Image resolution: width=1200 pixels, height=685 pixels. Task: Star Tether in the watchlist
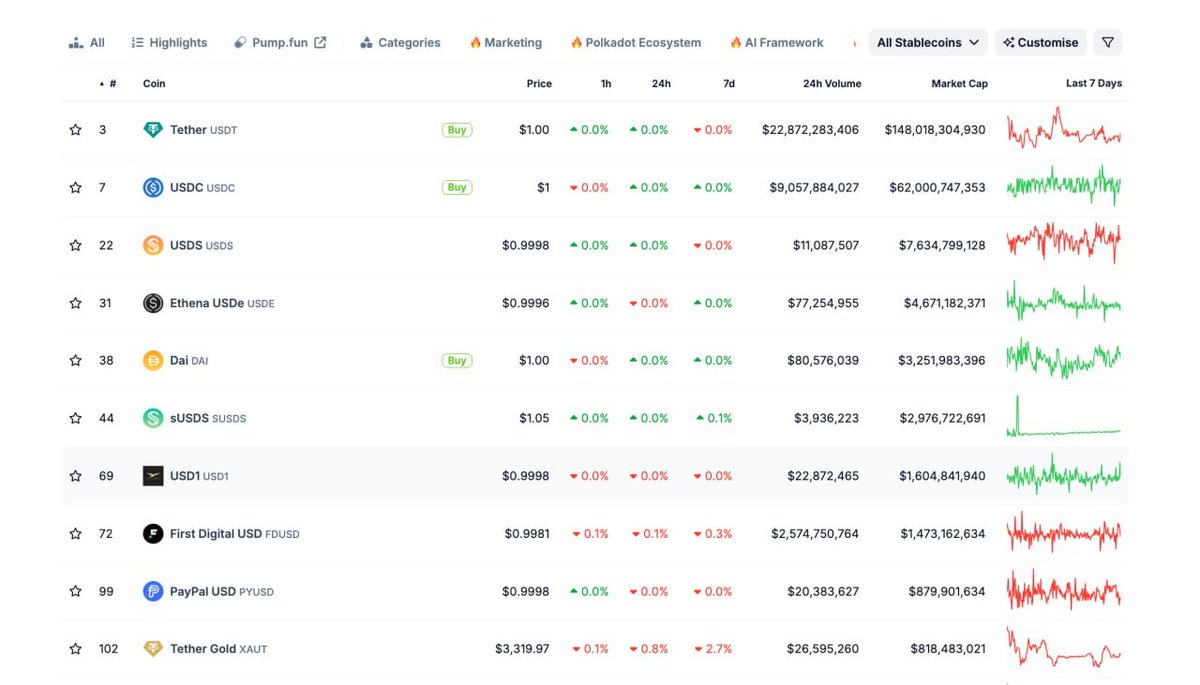(x=75, y=130)
